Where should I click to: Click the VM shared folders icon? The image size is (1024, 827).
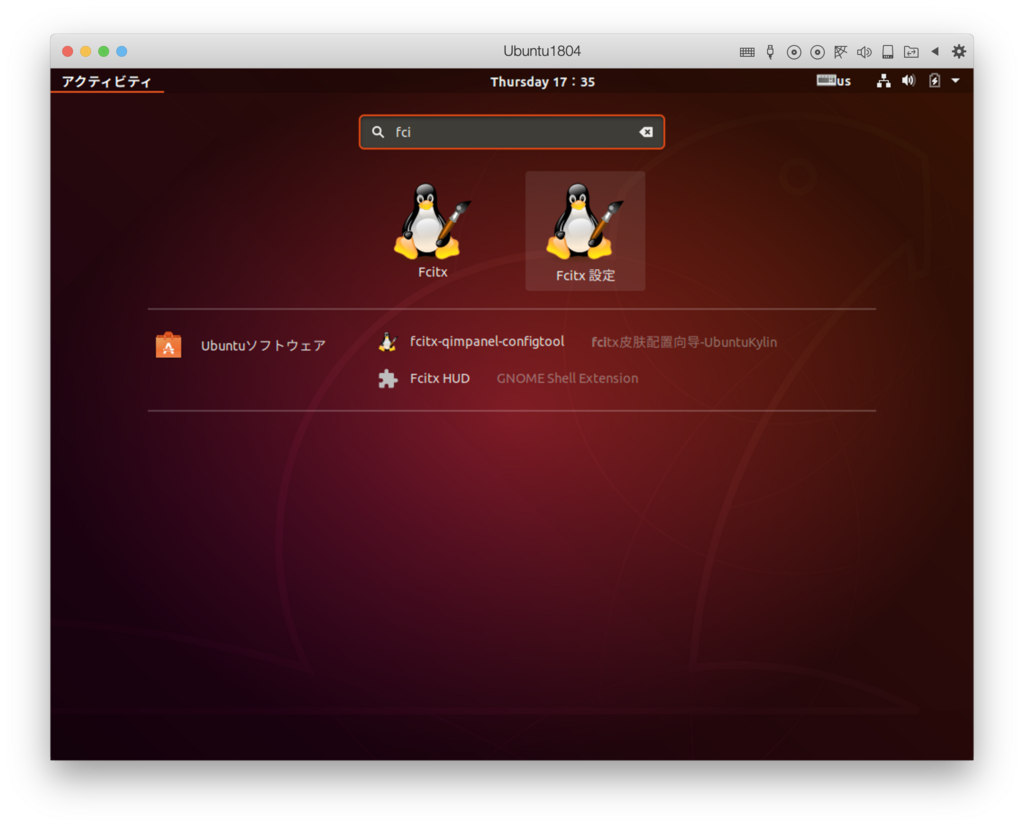(911, 52)
